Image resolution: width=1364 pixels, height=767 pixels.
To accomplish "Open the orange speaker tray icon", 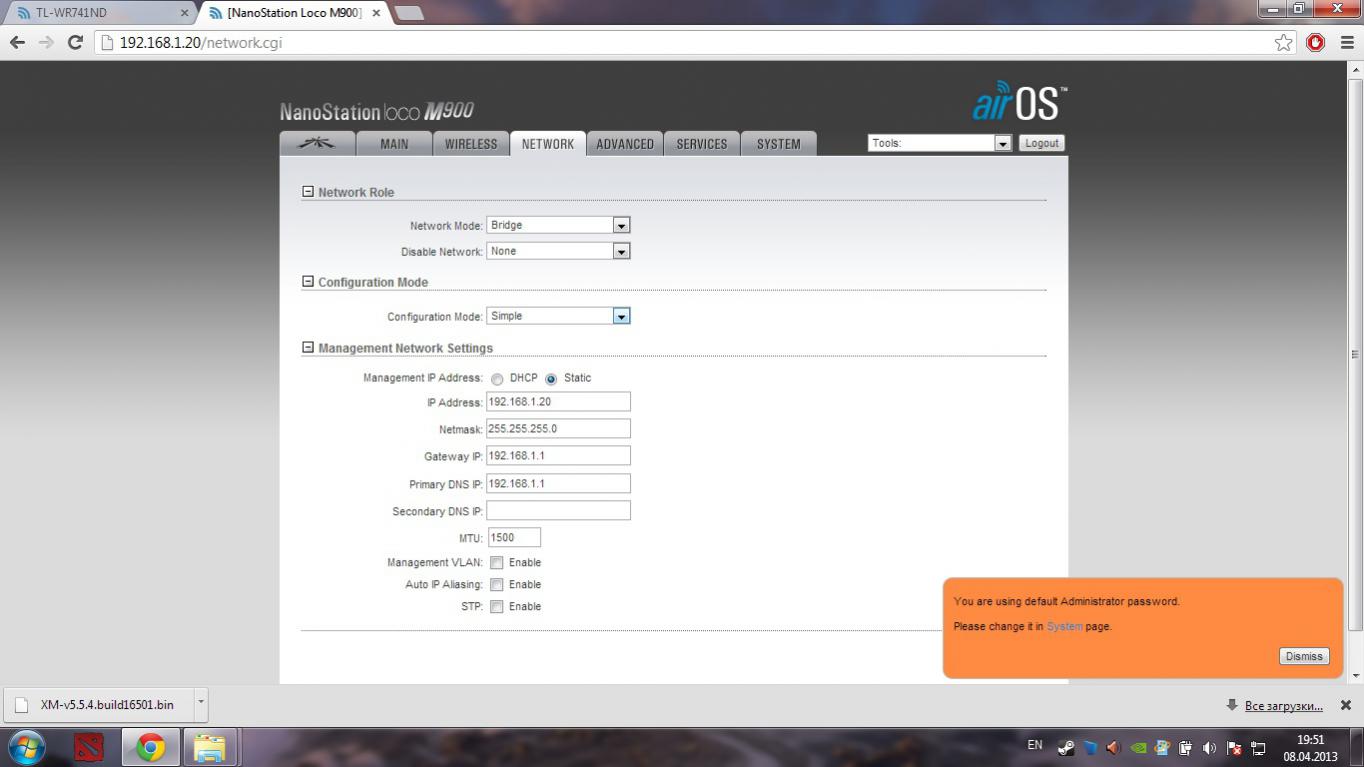I will point(1114,747).
